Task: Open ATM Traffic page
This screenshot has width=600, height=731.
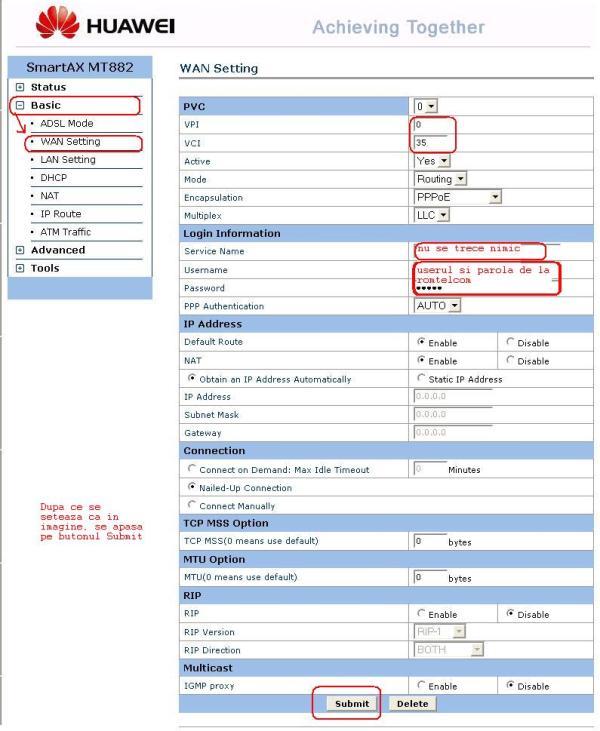Action: 66,232
